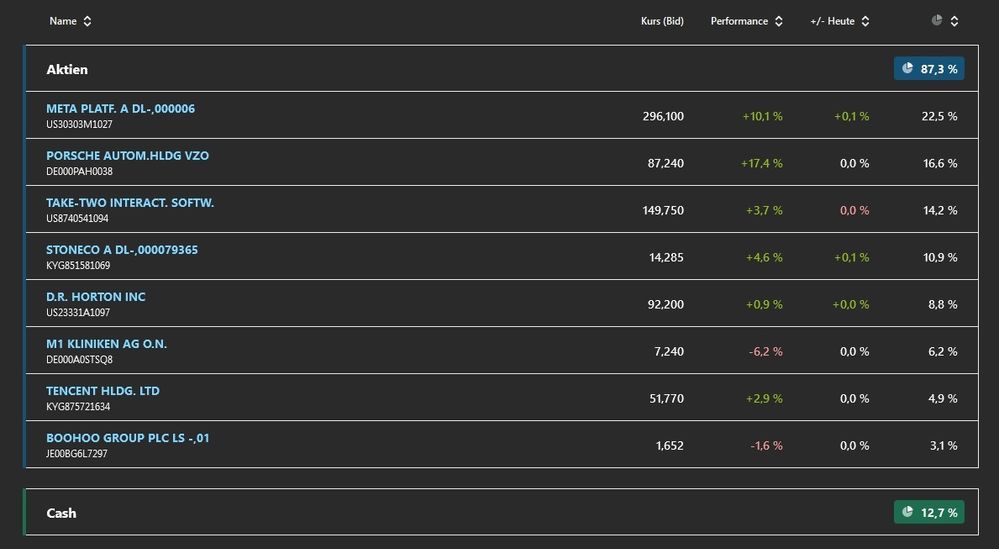The height and width of the screenshot is (549, 999).
Task: Sort by allocation column arrows
Action: [954, 21]
